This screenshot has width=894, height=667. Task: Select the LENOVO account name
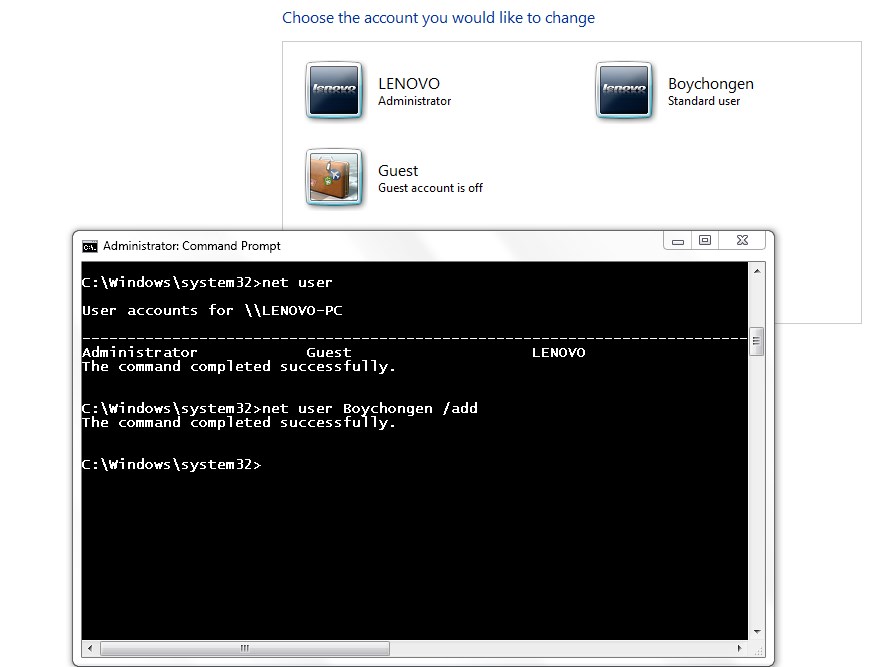pyautogui.click(x=409, y=84)
